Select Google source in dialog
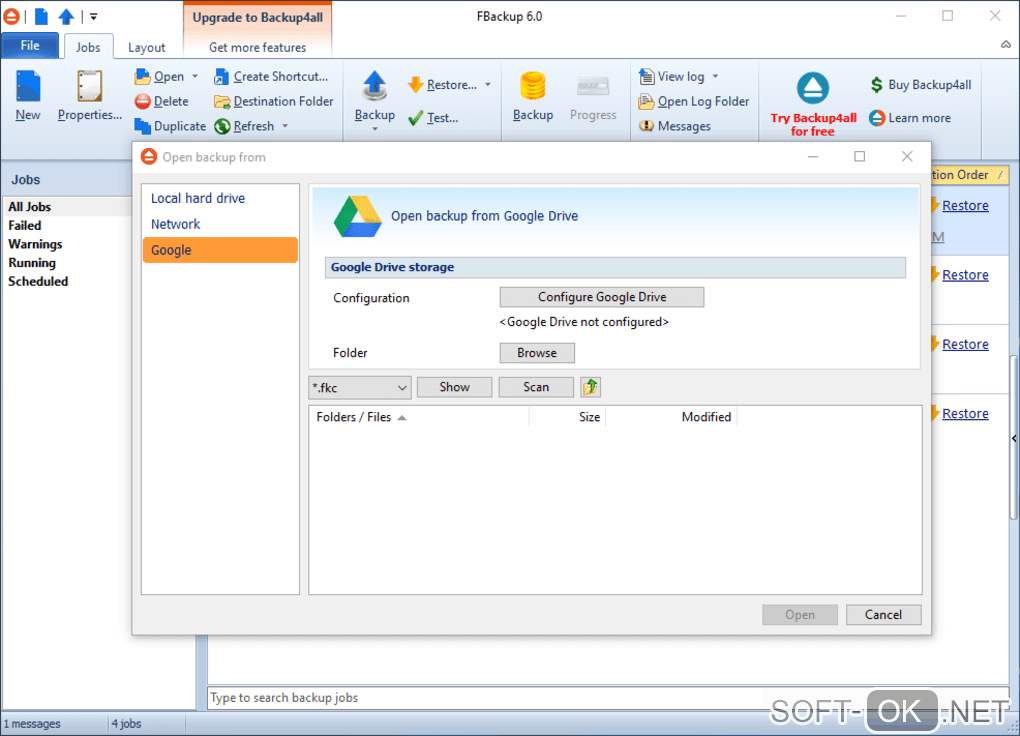The height and width of the screenshot is (736, 1020). 220,250
